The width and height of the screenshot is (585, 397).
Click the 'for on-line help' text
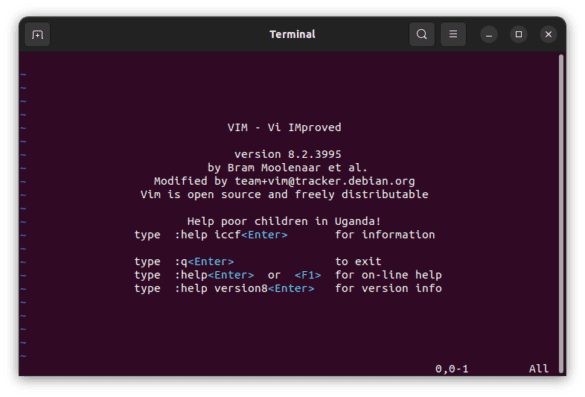click(x=388, y=275)
